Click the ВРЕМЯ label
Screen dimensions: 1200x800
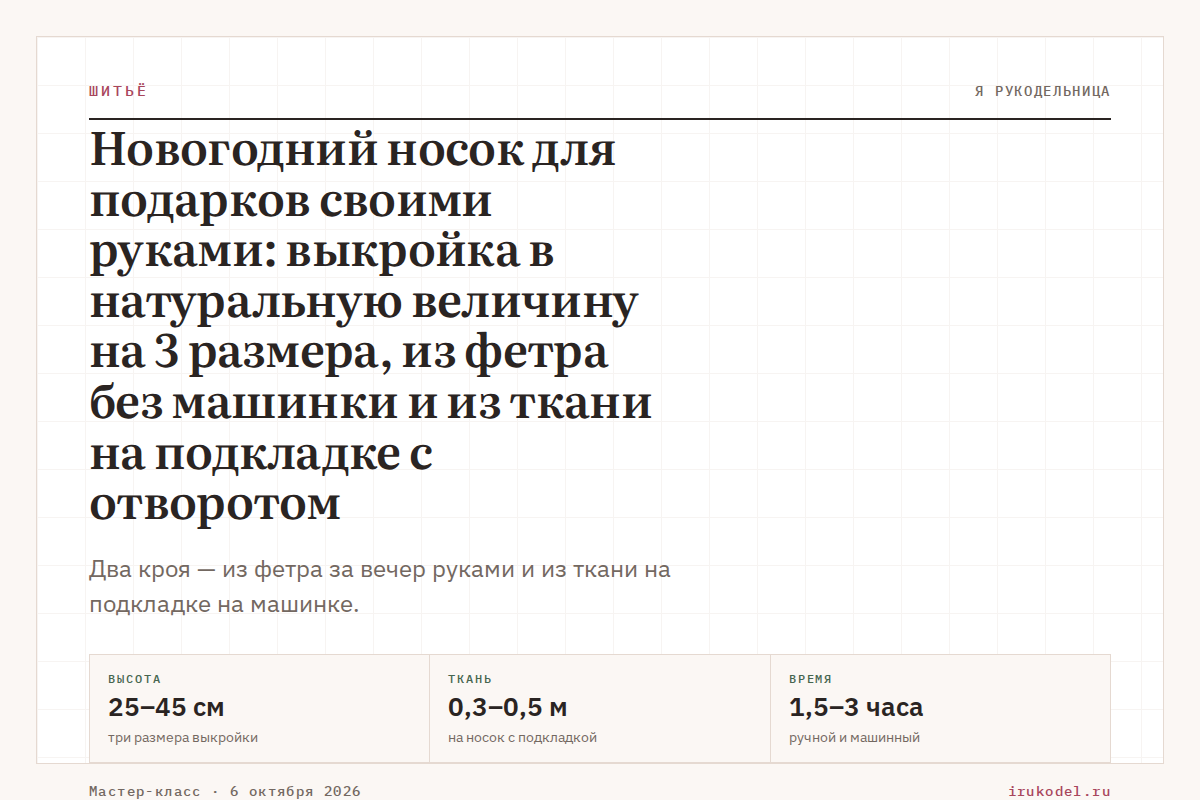(810, 679)
